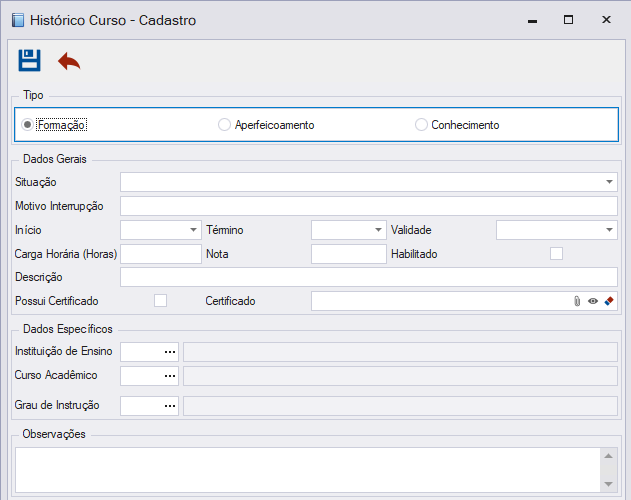Click Observações scrollbar down arrow

point(608,484)
